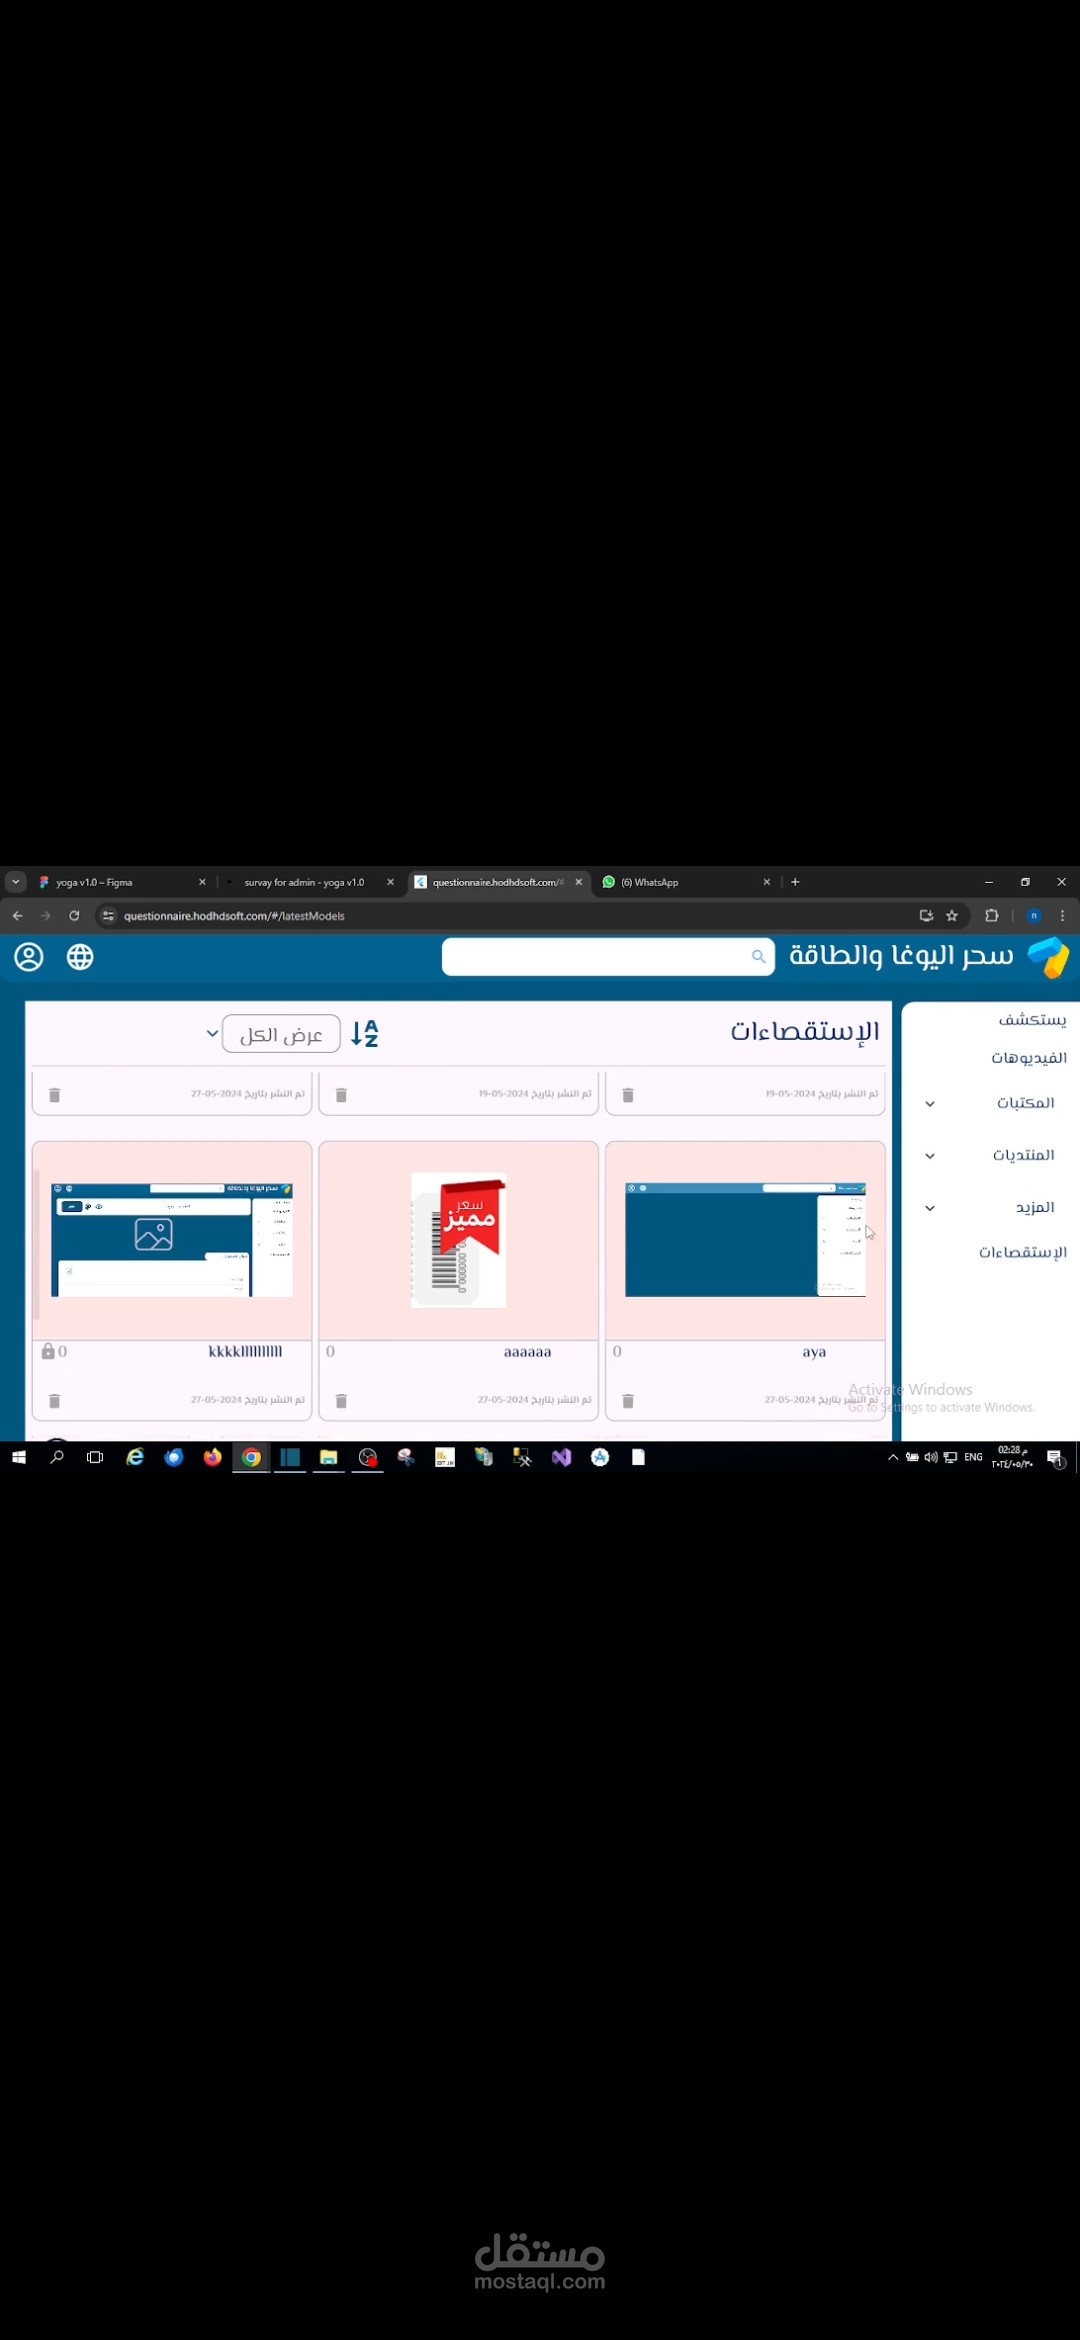Open the Chrome profile avatar

pos(1034,915)
